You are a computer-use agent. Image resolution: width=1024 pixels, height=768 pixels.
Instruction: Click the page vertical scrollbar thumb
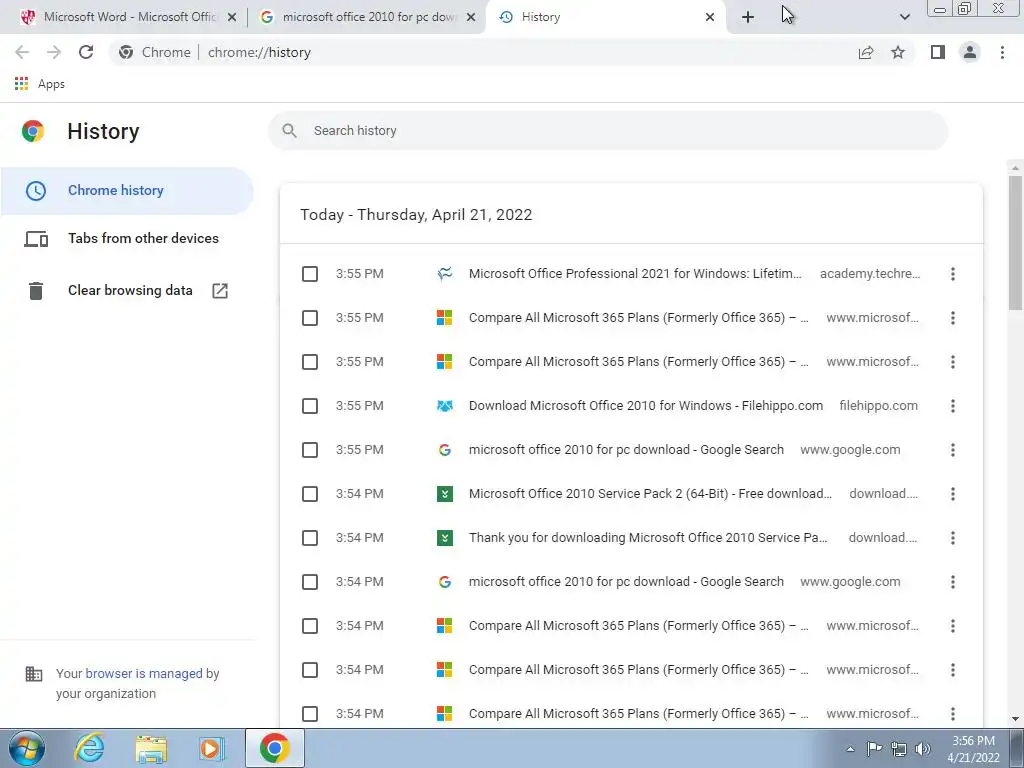[x=1016, y=242]
